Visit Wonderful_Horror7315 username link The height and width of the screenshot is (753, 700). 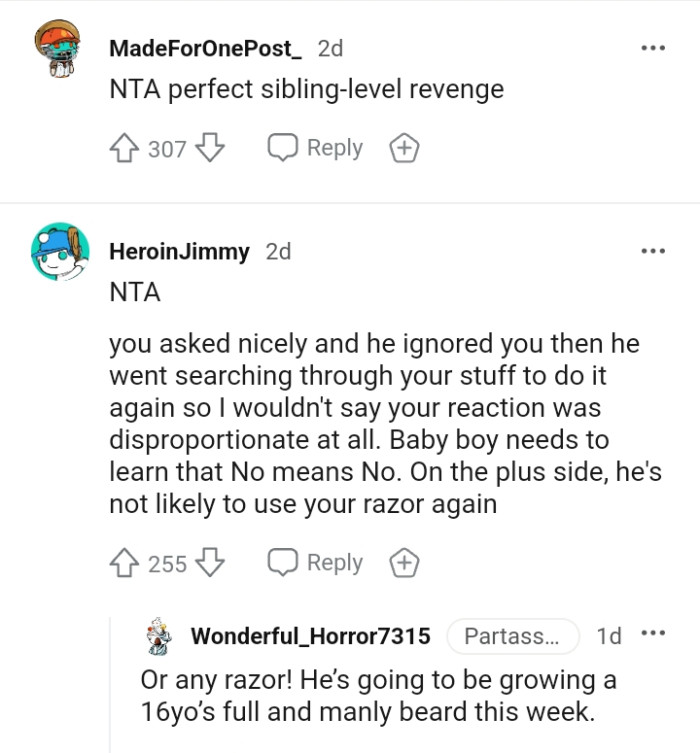click(311, 636)
